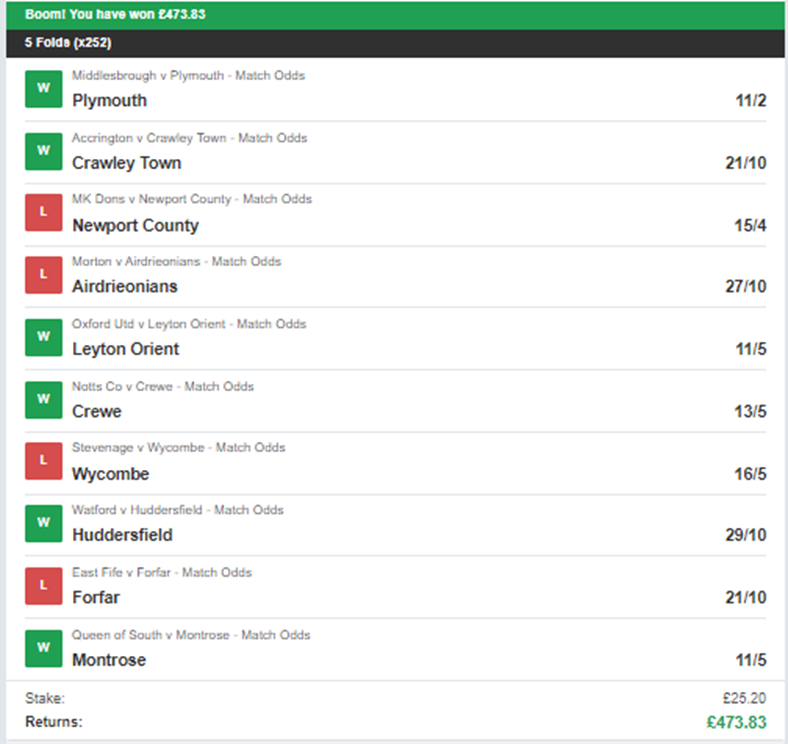
Task: Click the 11/5 odds for Leyton Orient
Action: click(x=751, y=349)
